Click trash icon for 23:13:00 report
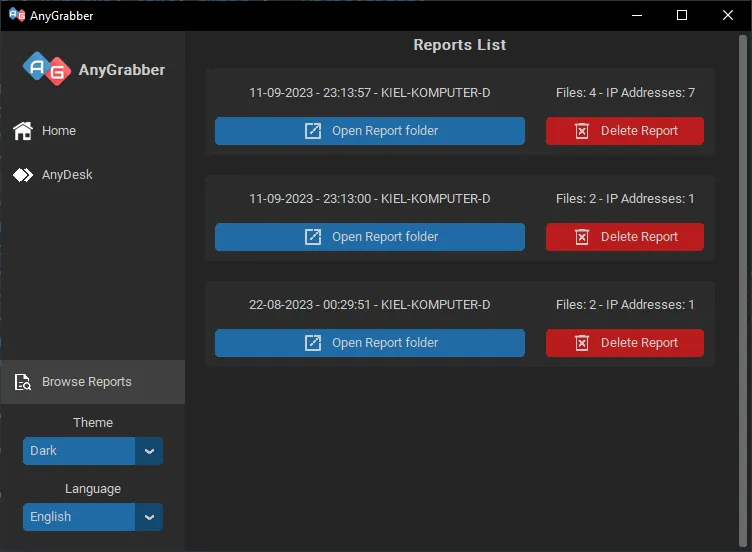The height and width of the screenshot is (552, 752). [x=582, y=237]
